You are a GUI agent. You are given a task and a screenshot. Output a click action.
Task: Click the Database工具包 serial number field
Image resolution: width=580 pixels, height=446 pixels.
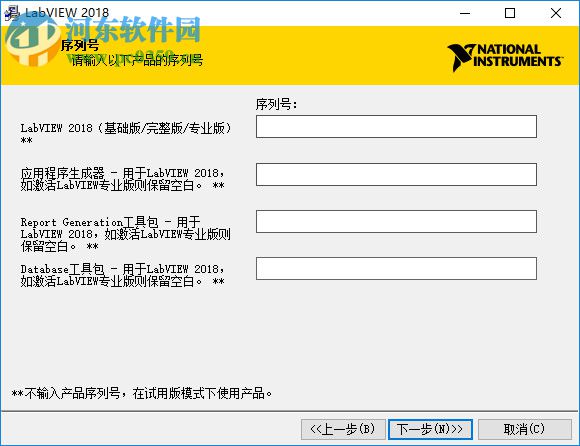[396, 268]
